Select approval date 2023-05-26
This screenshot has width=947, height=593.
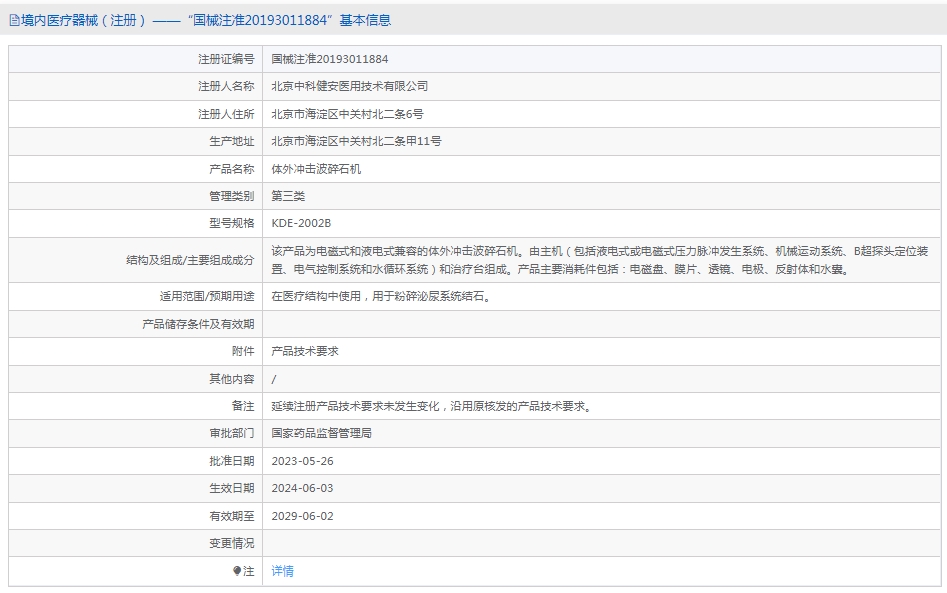(x=303, y=461)
